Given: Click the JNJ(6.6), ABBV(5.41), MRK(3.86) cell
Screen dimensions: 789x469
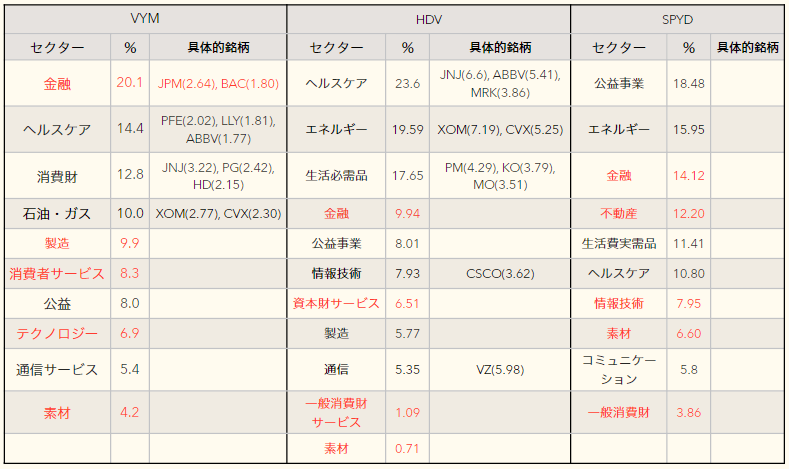Looking at the screenshot, I should click(500, 83).
